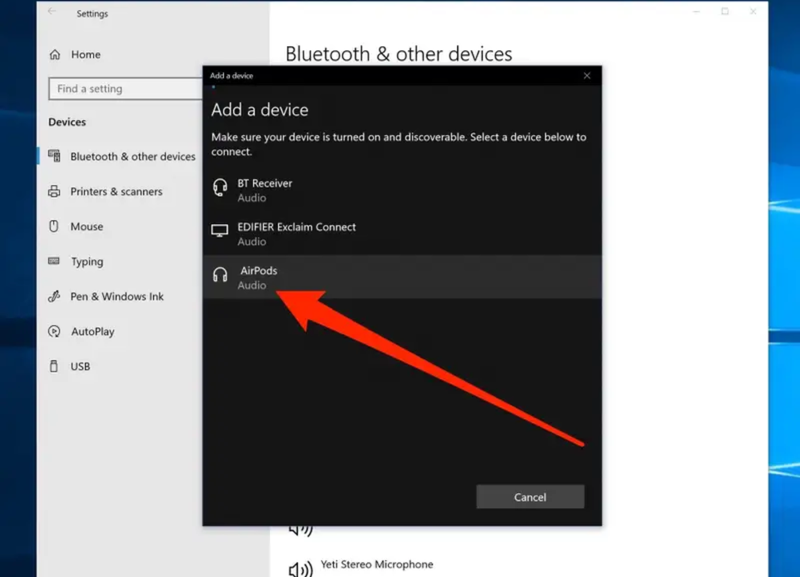
Task: Click the Bluetooth & other devices sidebar icon
Action: click(54, 156)
